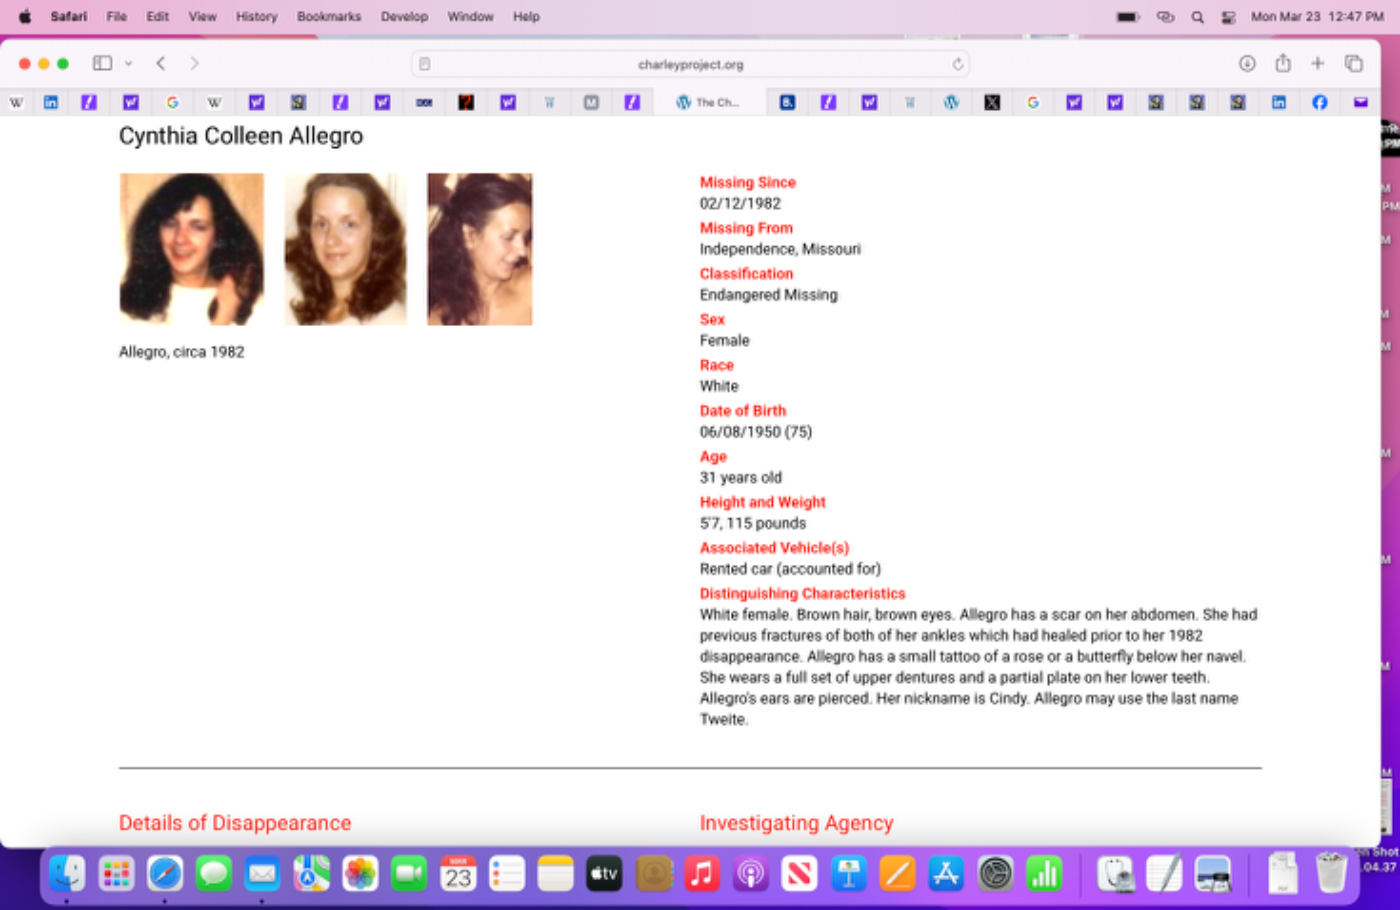Click the first photo of Cynthia Allegro
The width and height of the screenshot is (1400, 910).
[x=191, y=249]
